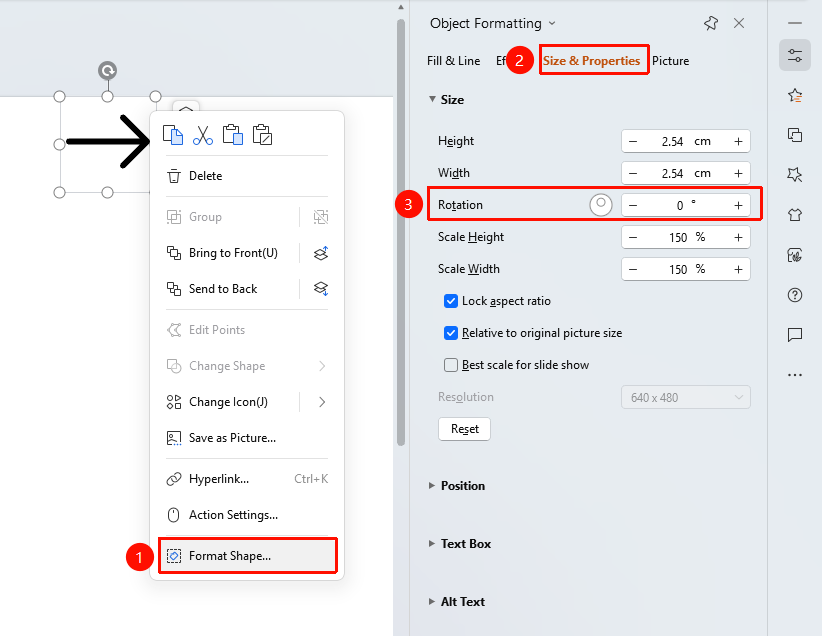The height and width of the screenshot is (636, 822).
Task: Click the shirt-shaped sidebar icon
Action: pyautogui.click(x=795, y=214)
